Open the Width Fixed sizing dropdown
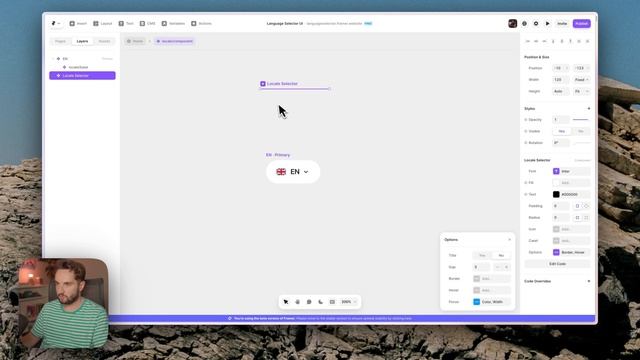This screenshot has width=640, height=360. coord(582,80)
